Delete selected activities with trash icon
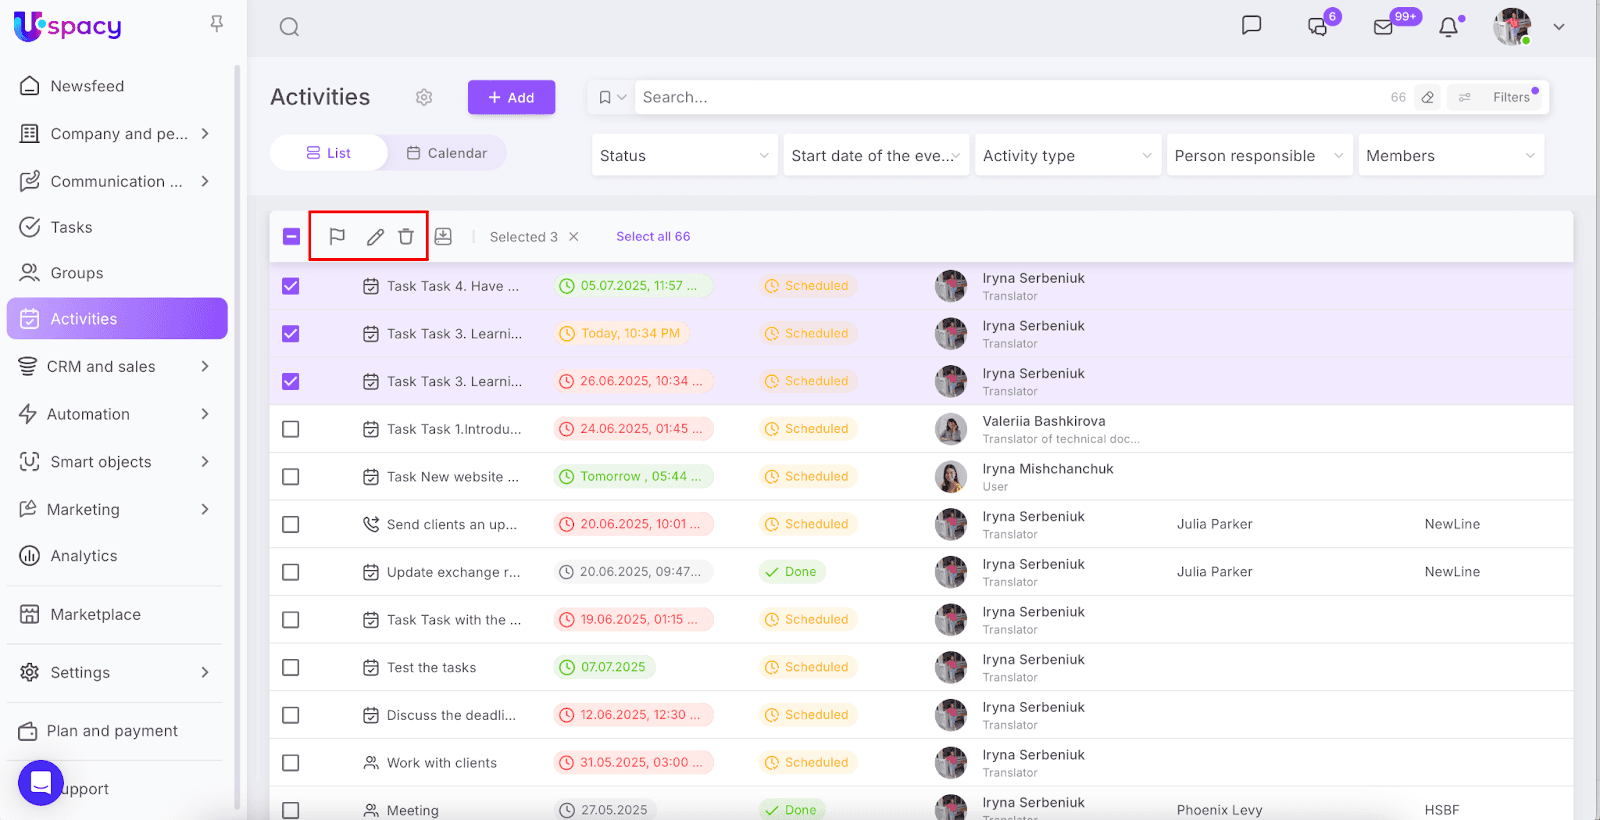The image size is (1600, 820). [406, 237]
